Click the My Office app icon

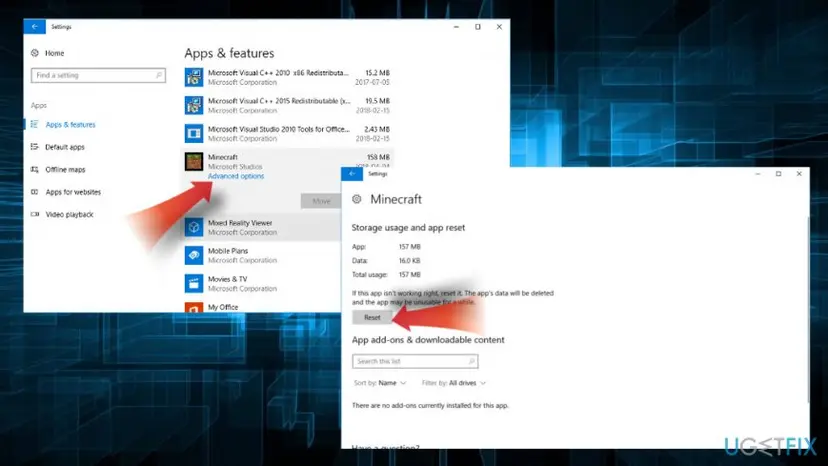tap(194, 307)
